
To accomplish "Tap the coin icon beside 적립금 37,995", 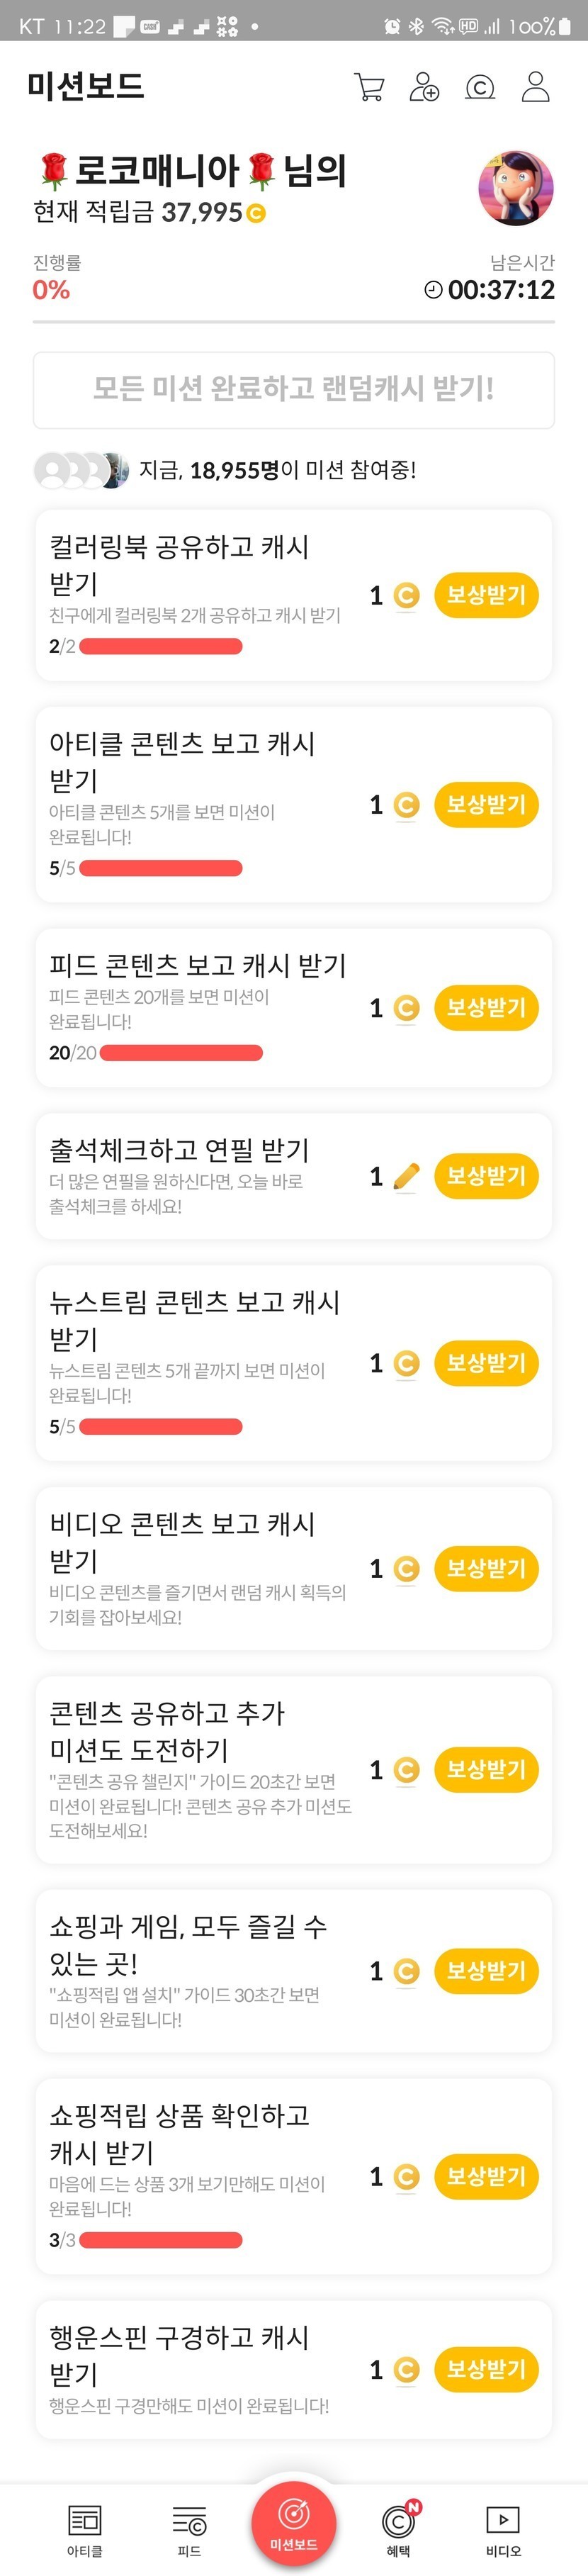I will [256, 213].
